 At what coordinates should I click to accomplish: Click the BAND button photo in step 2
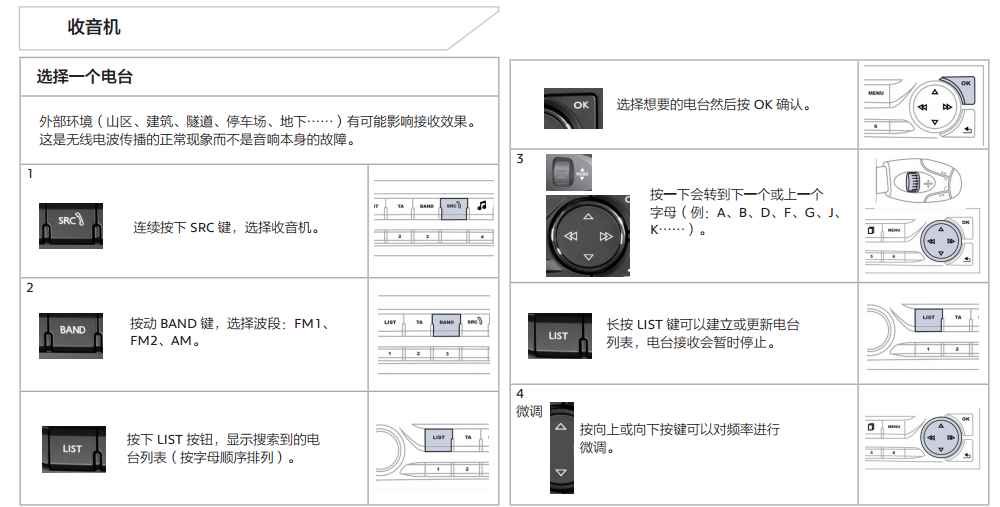pyautogui.click(x=70, y=335)
